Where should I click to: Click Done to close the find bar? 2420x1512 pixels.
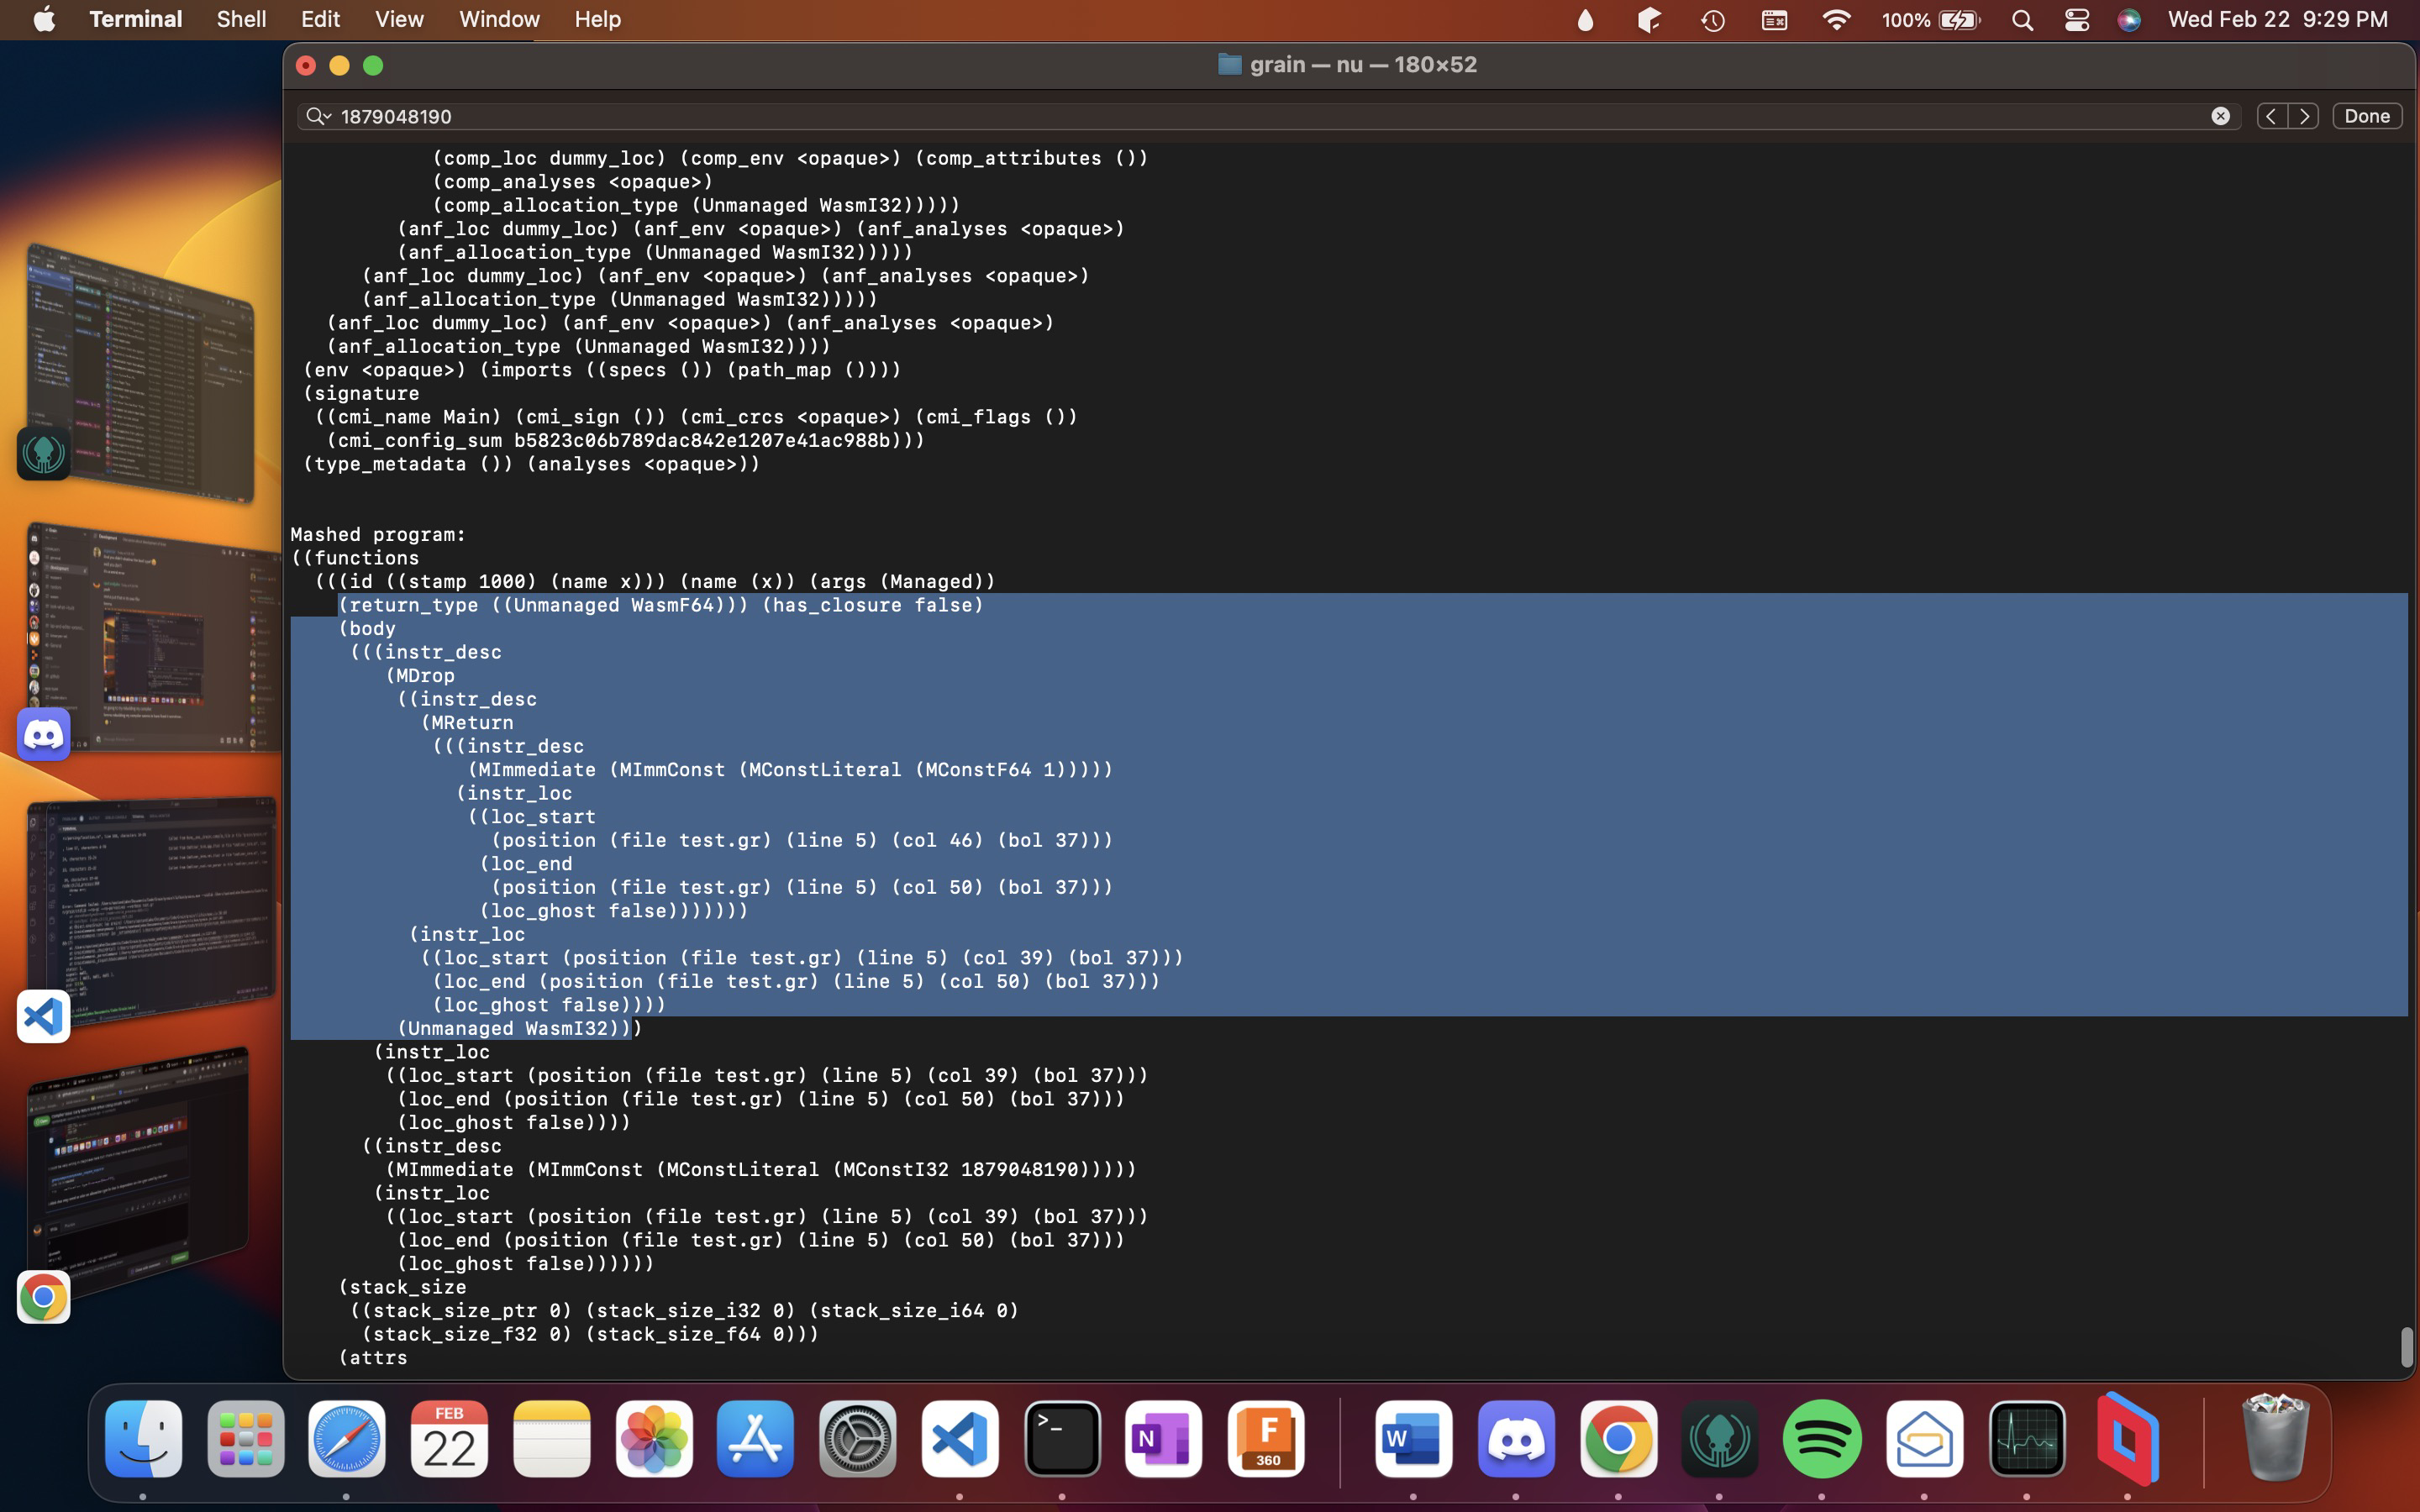click(2366, 115)
